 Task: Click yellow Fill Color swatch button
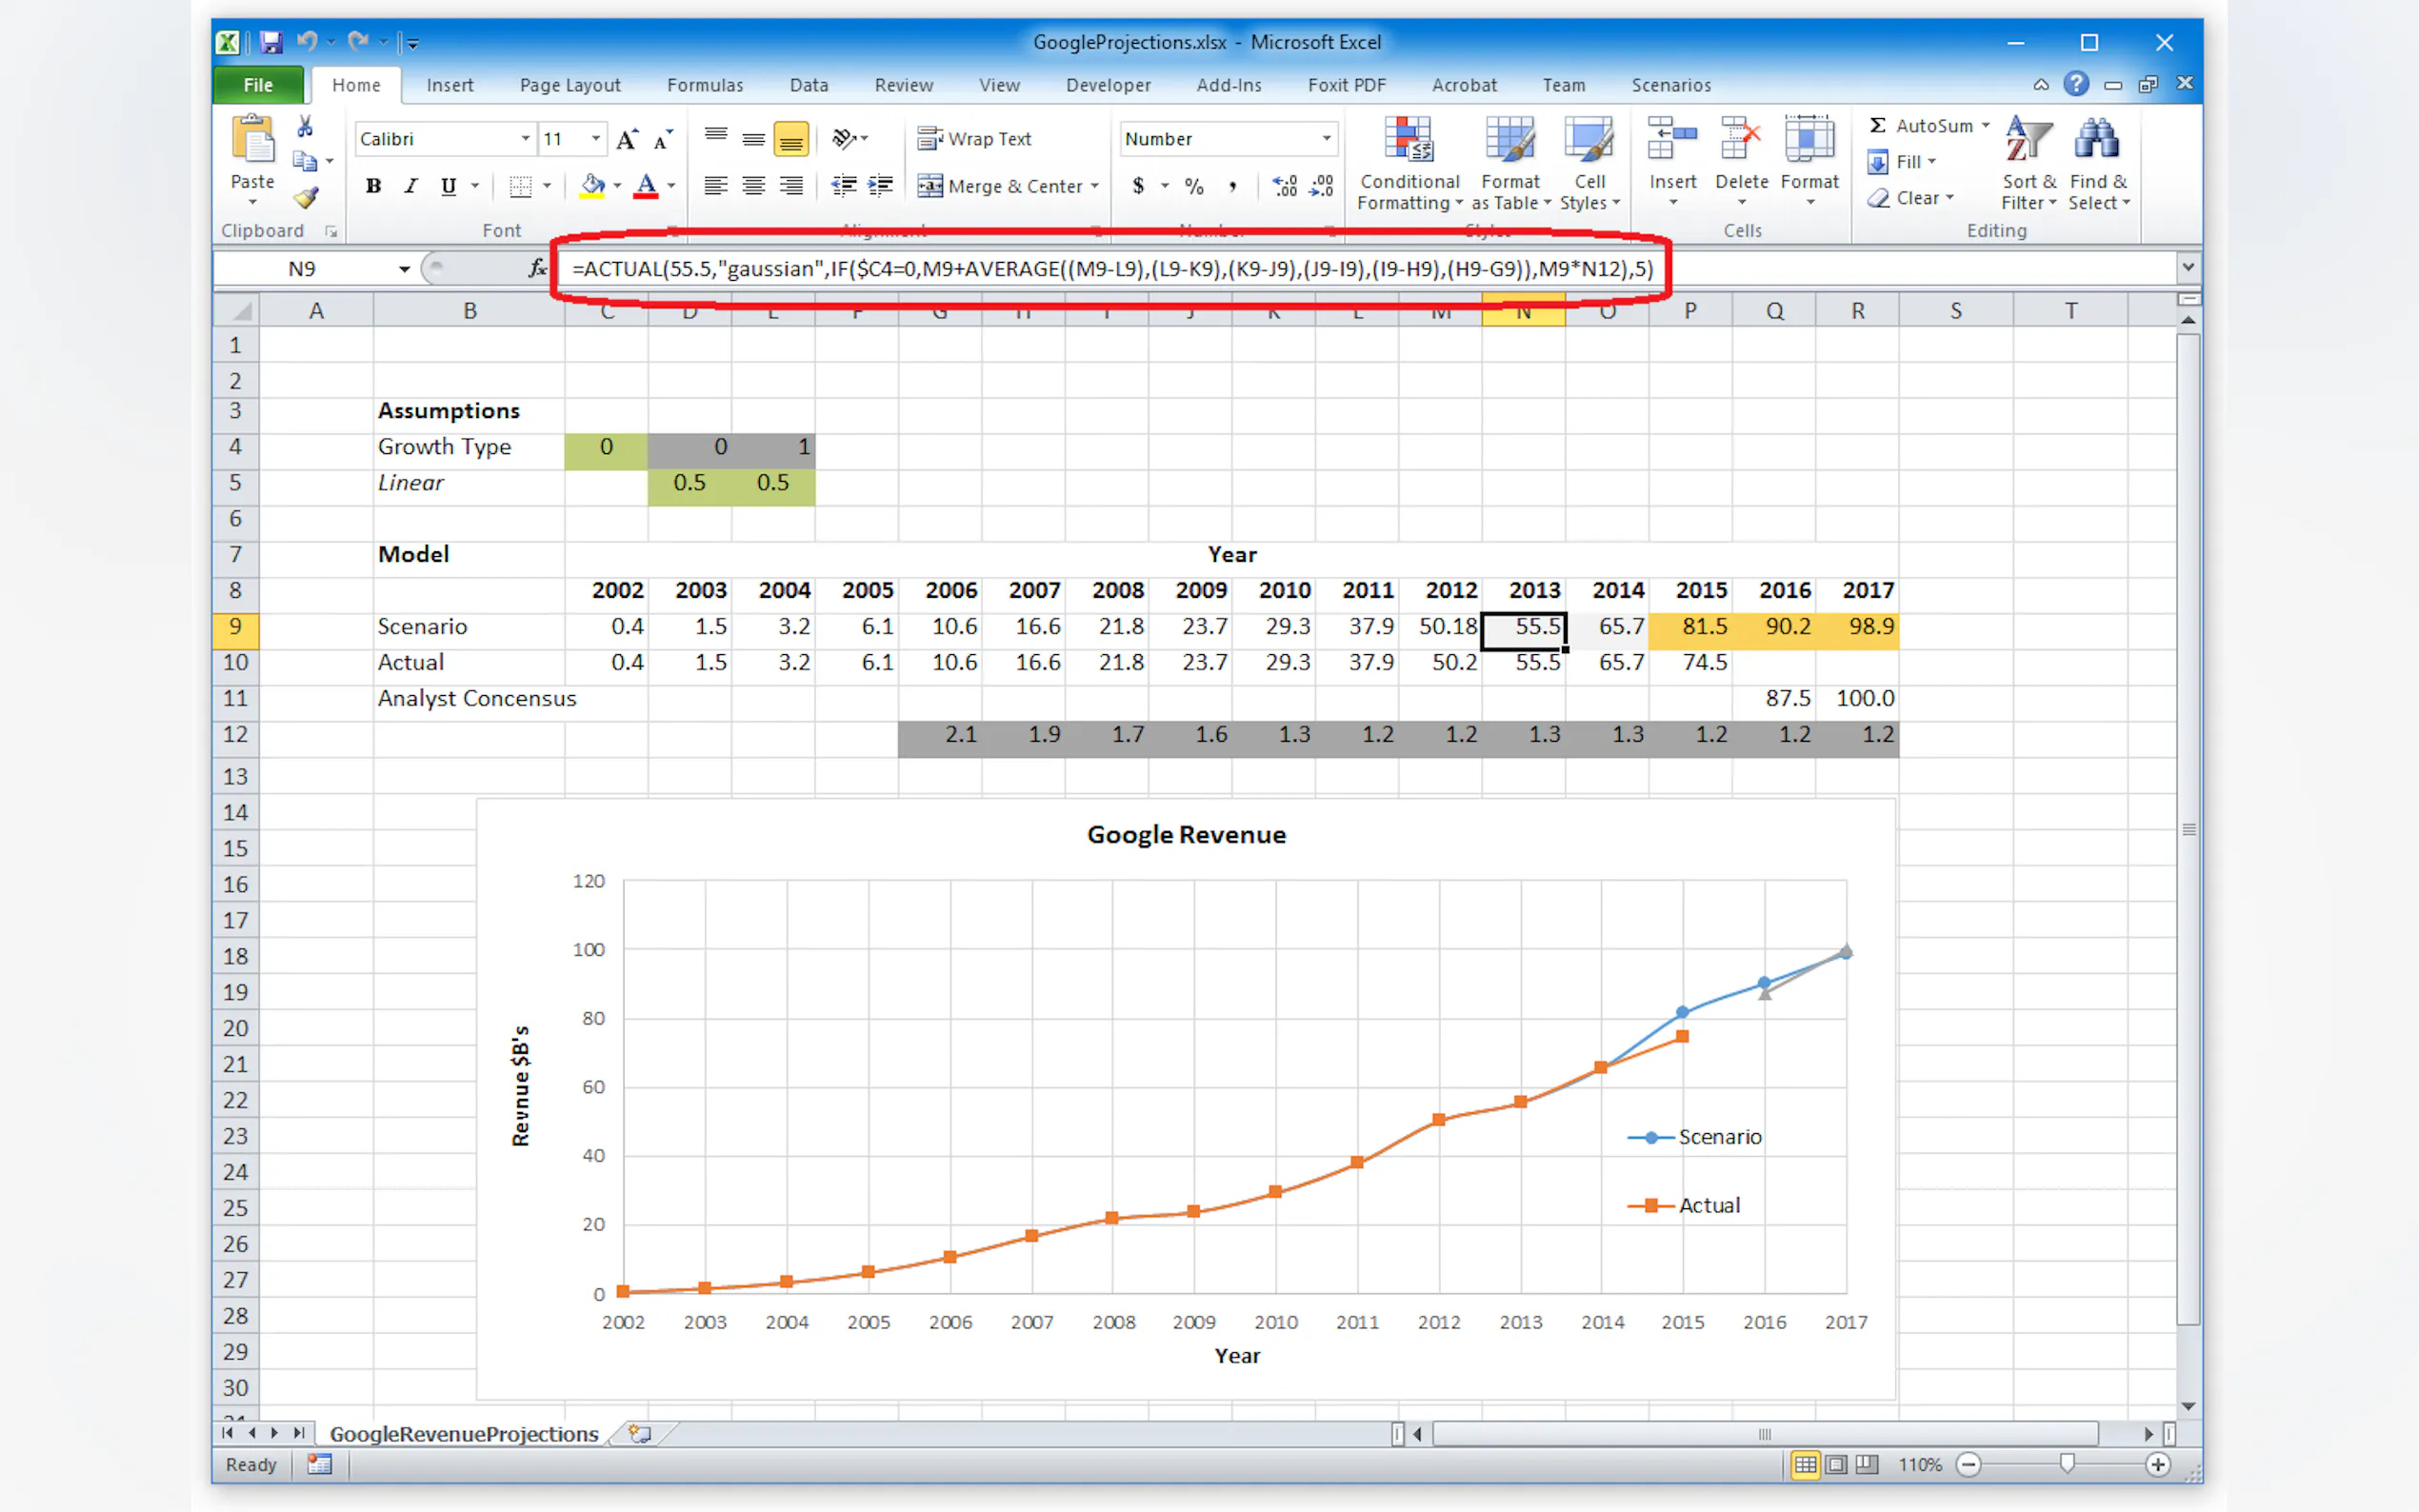[592, 186]
